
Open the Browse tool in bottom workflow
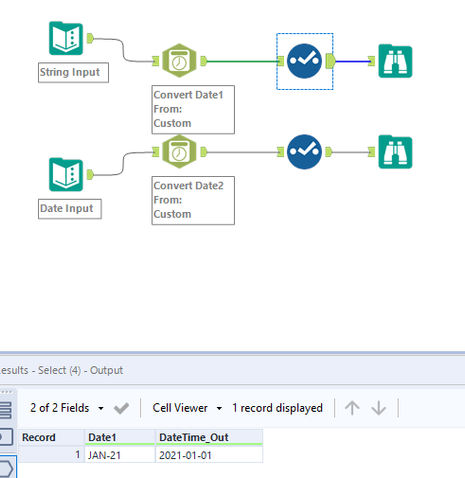coord(395,152)
